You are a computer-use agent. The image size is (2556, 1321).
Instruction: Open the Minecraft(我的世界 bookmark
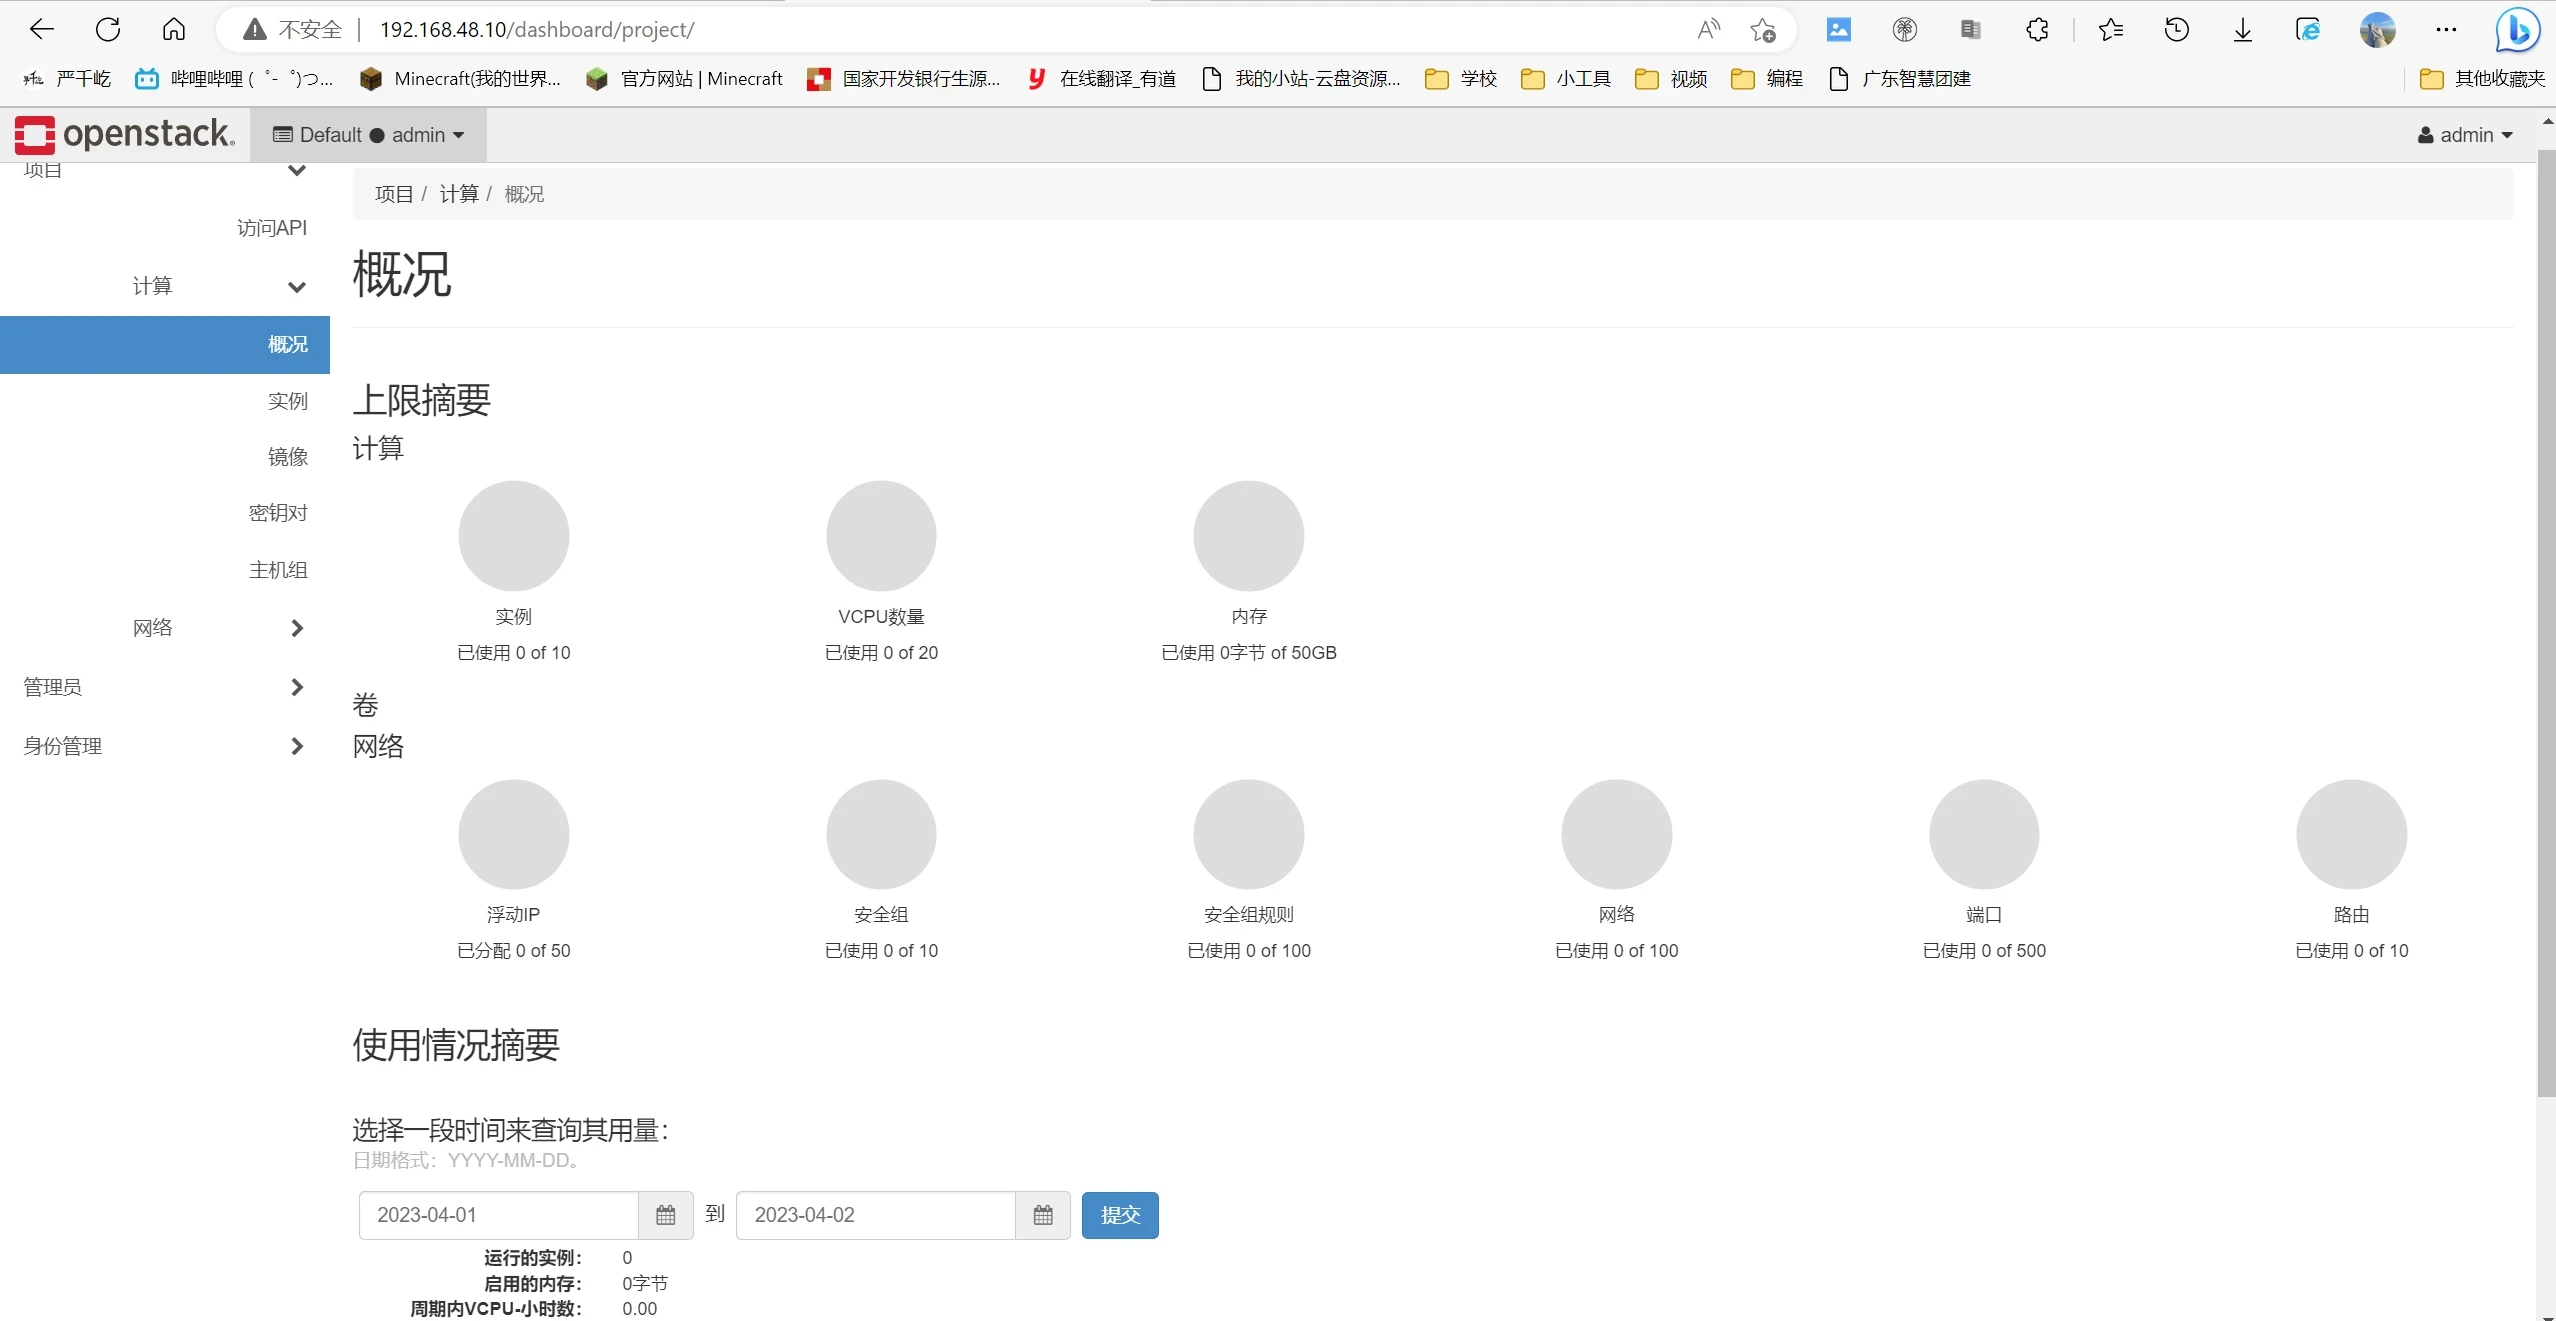point(460,79)
